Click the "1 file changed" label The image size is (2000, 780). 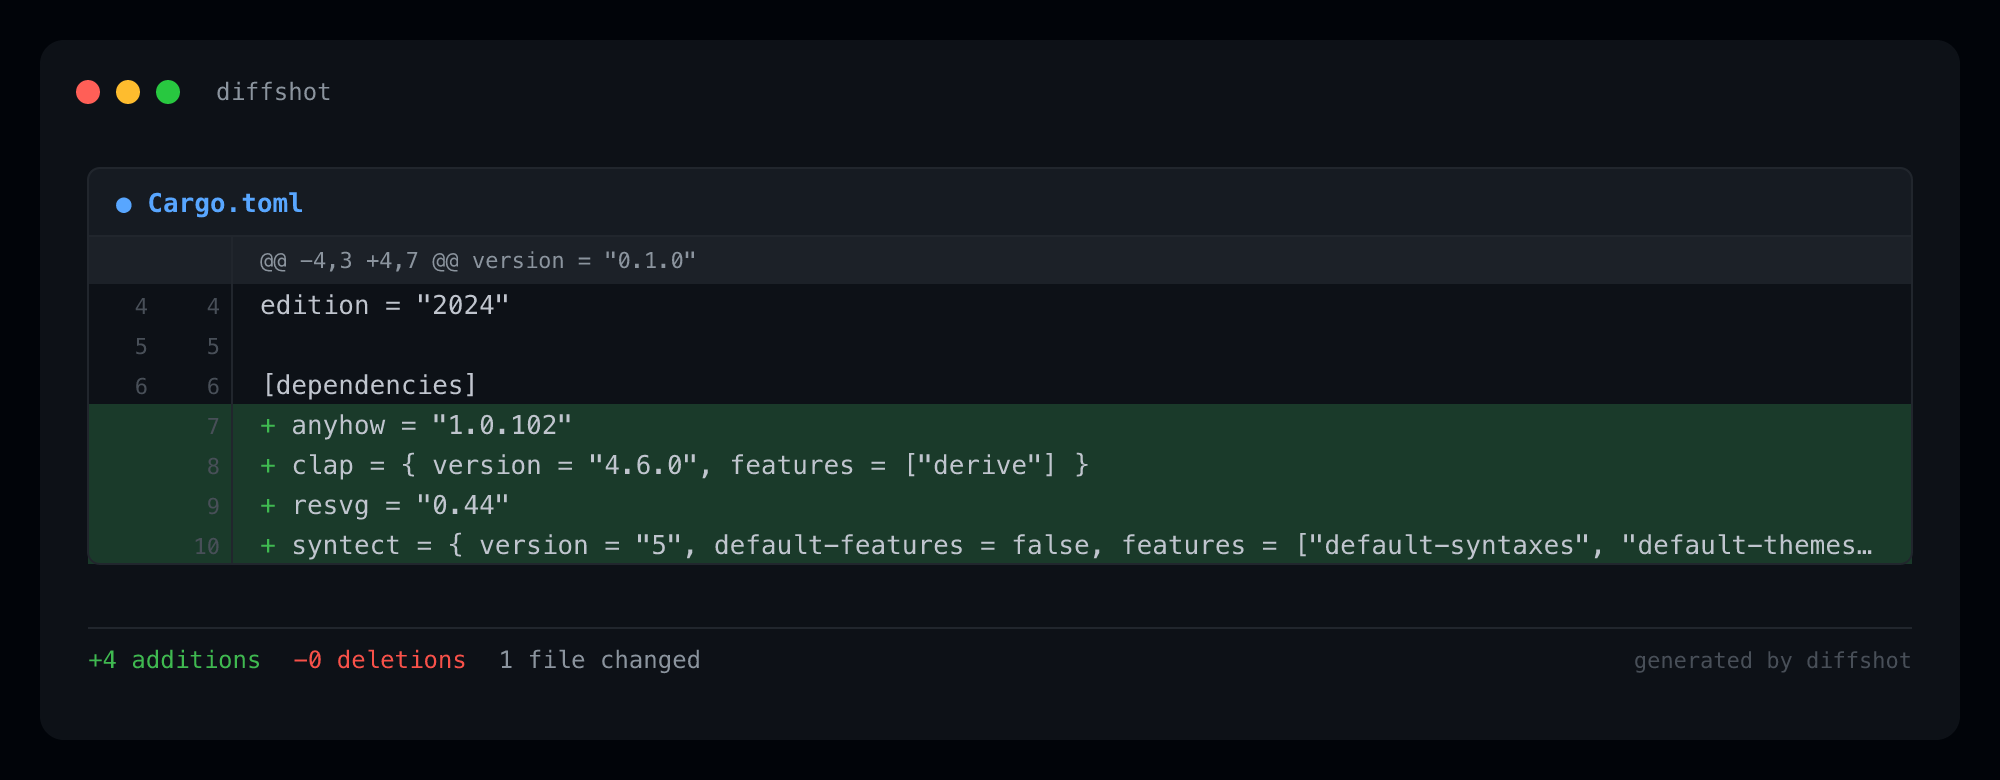pyautogui.click(x=600, y=660)
